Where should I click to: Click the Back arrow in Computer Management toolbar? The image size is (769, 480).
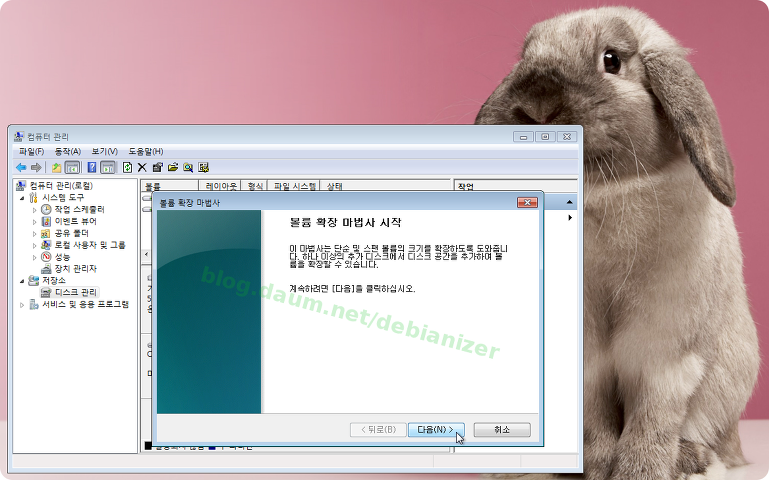coord(21,168)
